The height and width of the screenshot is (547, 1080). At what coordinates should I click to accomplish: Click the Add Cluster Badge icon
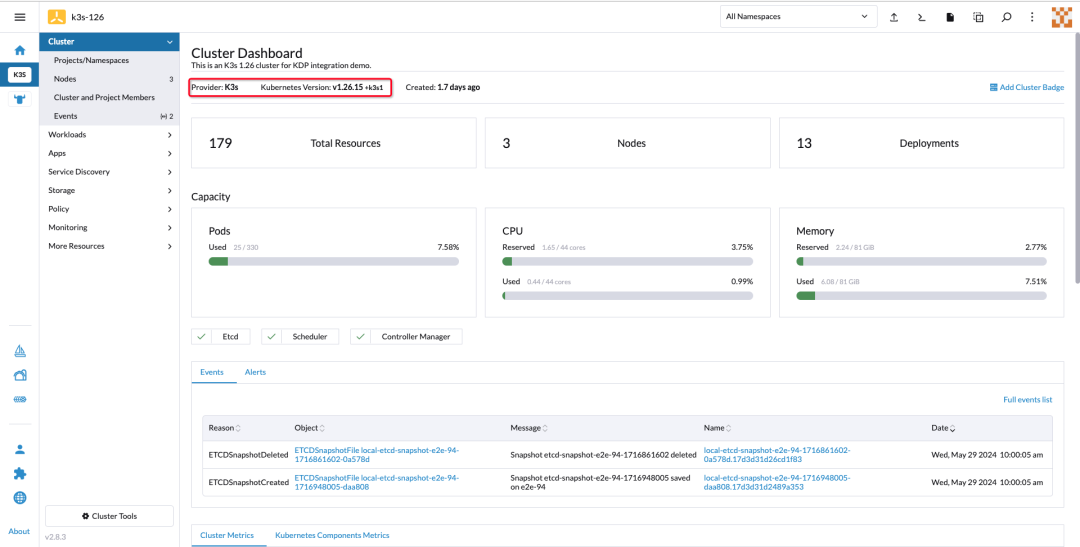point(993,87)
